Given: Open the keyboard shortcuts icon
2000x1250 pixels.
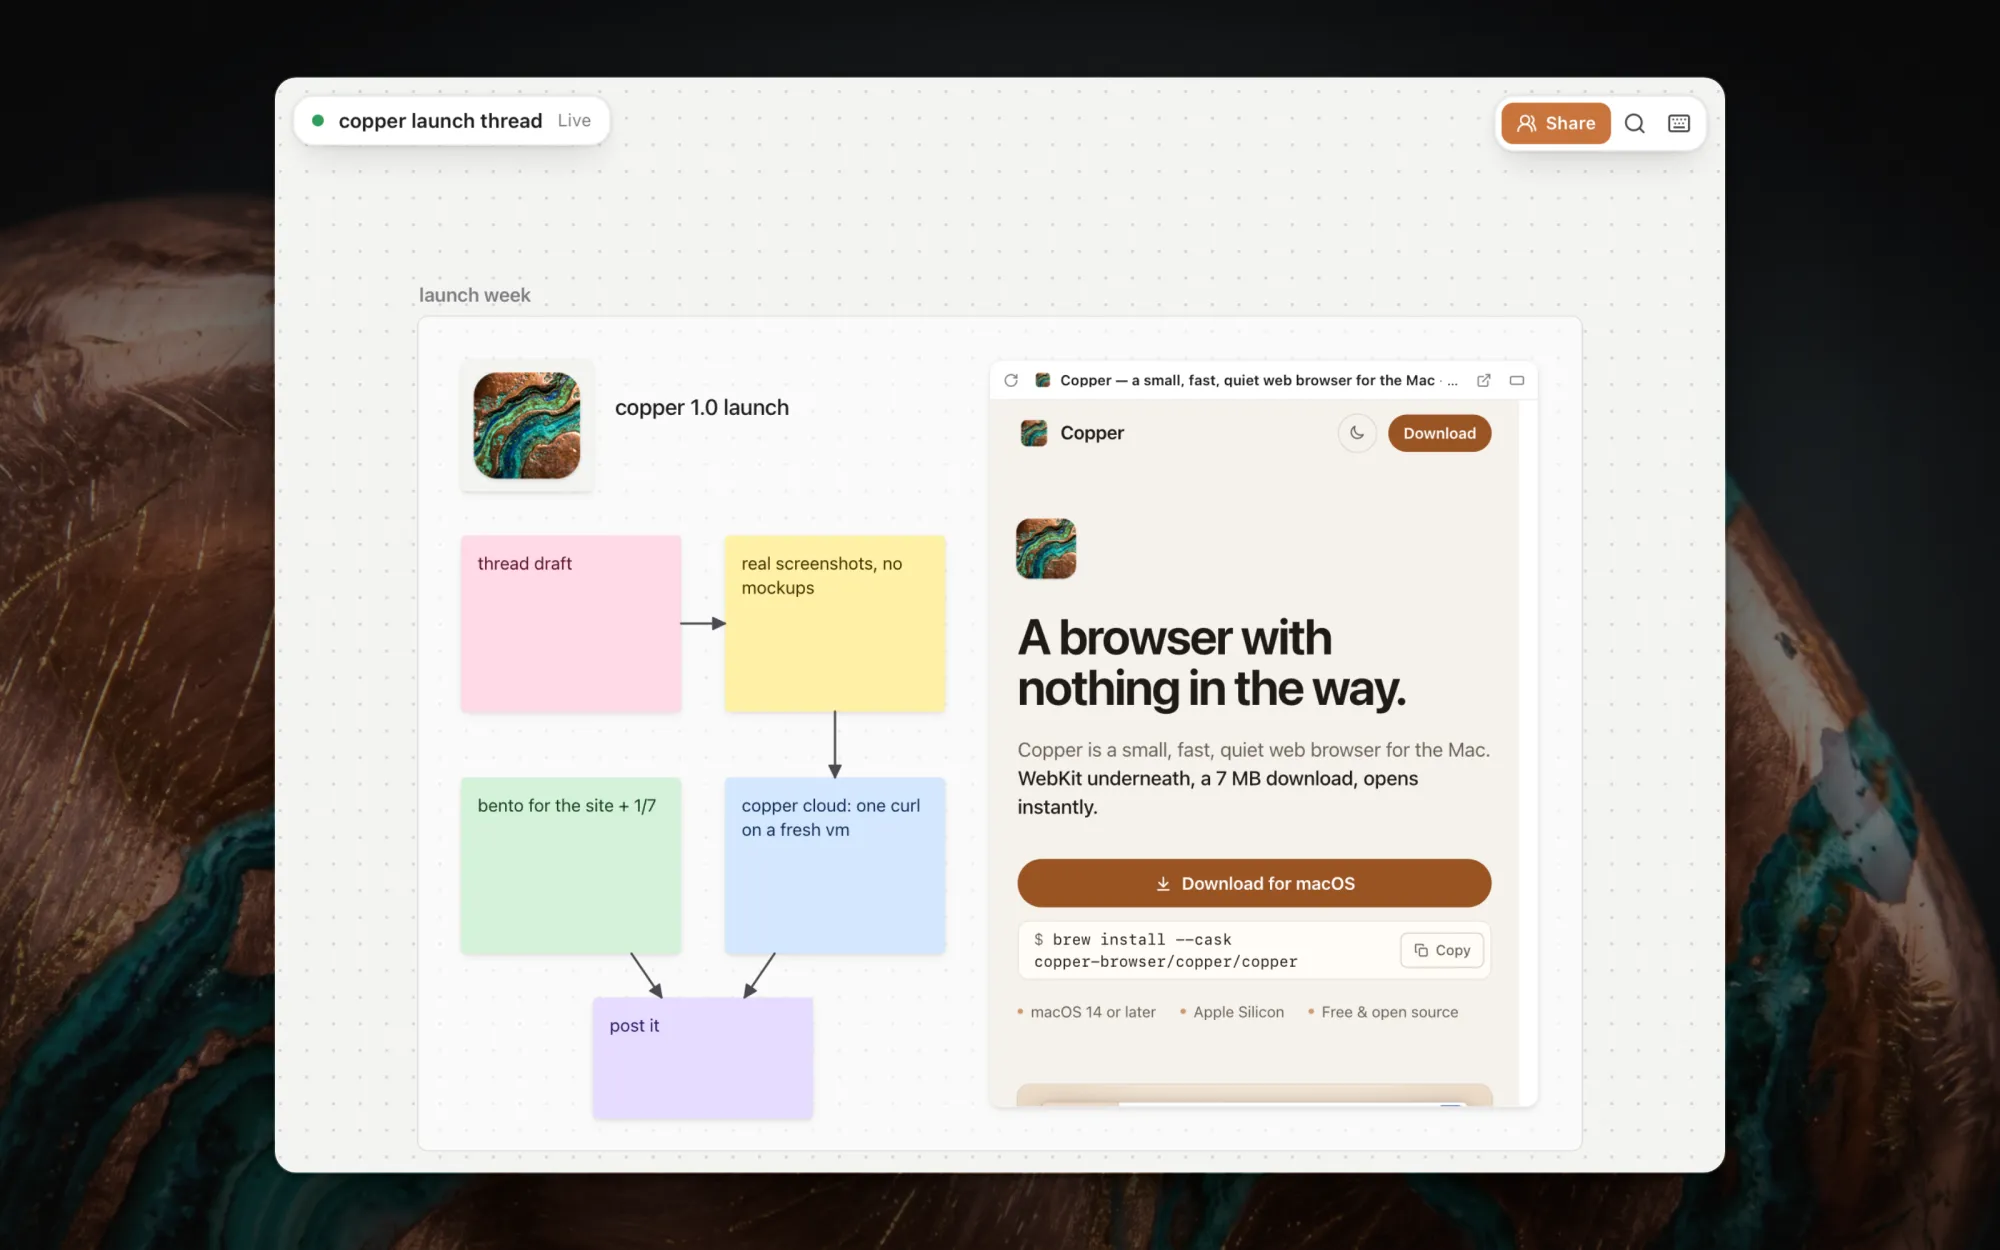Looking at the screenshot, I should pyautogui.click(x=1679, y=123).
